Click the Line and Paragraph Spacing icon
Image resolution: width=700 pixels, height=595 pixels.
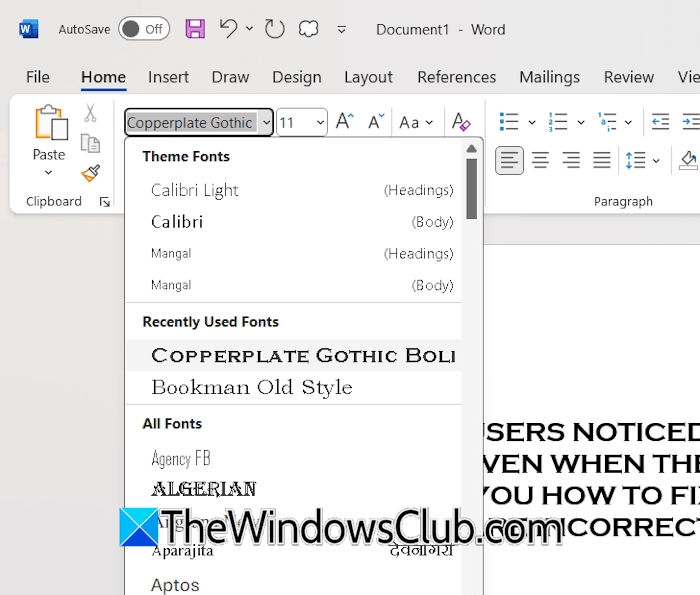click(x=635, y=160)
